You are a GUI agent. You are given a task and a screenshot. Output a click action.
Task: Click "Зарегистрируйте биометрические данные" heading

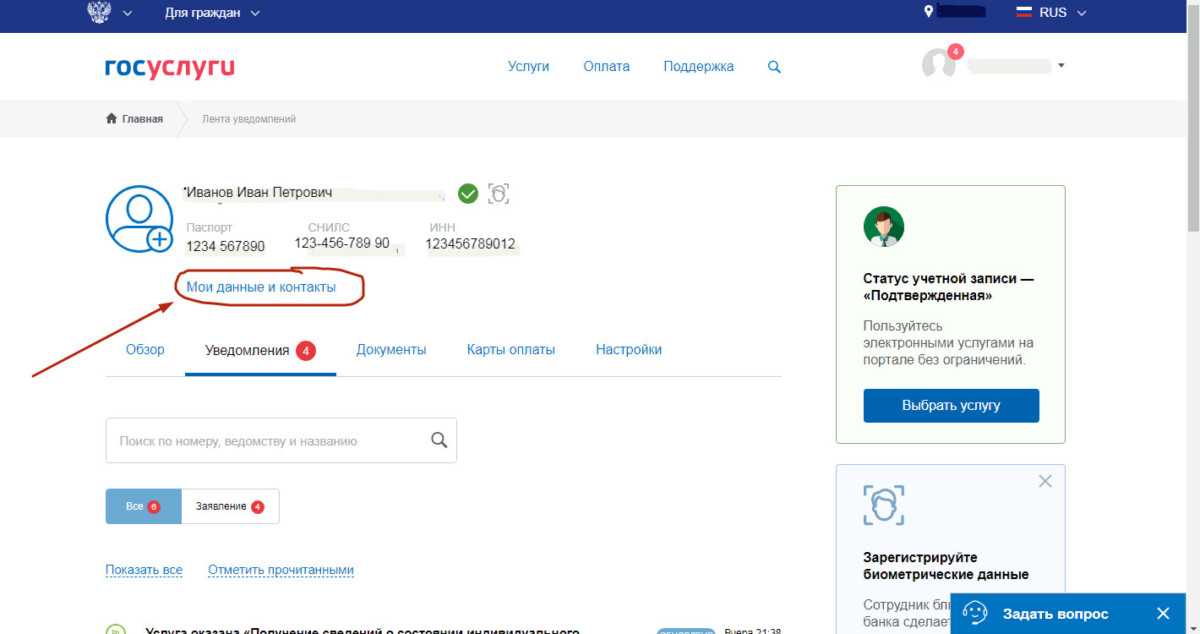(x=946, y=566)
